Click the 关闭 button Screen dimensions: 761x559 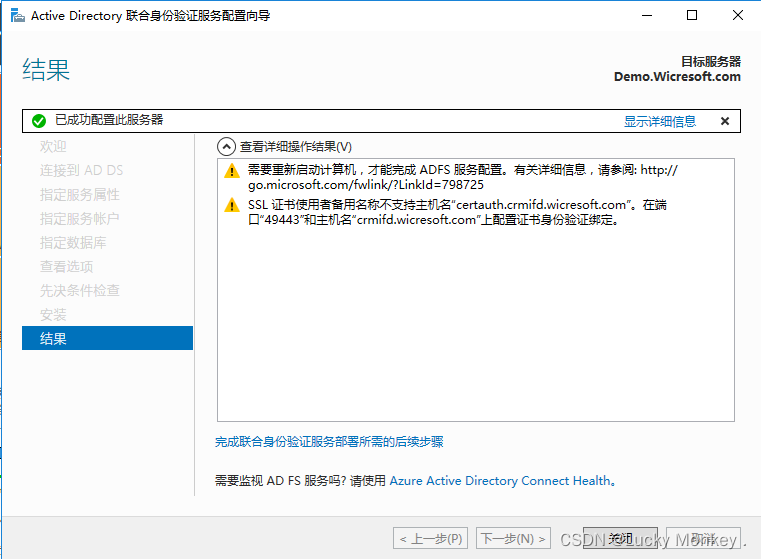coord(620,538)
